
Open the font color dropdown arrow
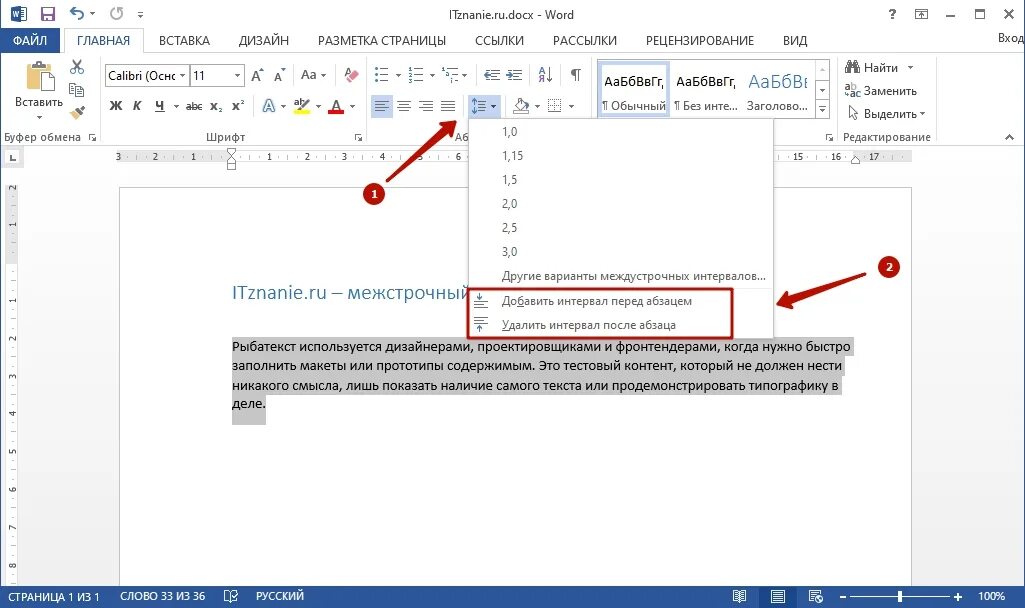point(352,106)
